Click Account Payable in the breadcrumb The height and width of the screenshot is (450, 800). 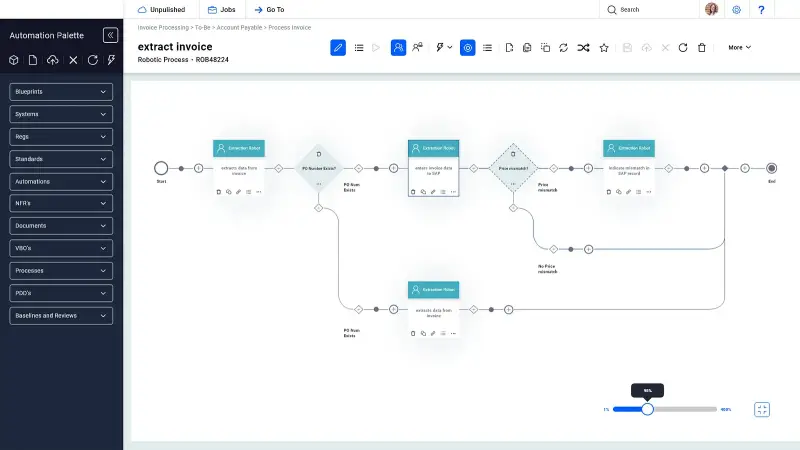point(239,28)
